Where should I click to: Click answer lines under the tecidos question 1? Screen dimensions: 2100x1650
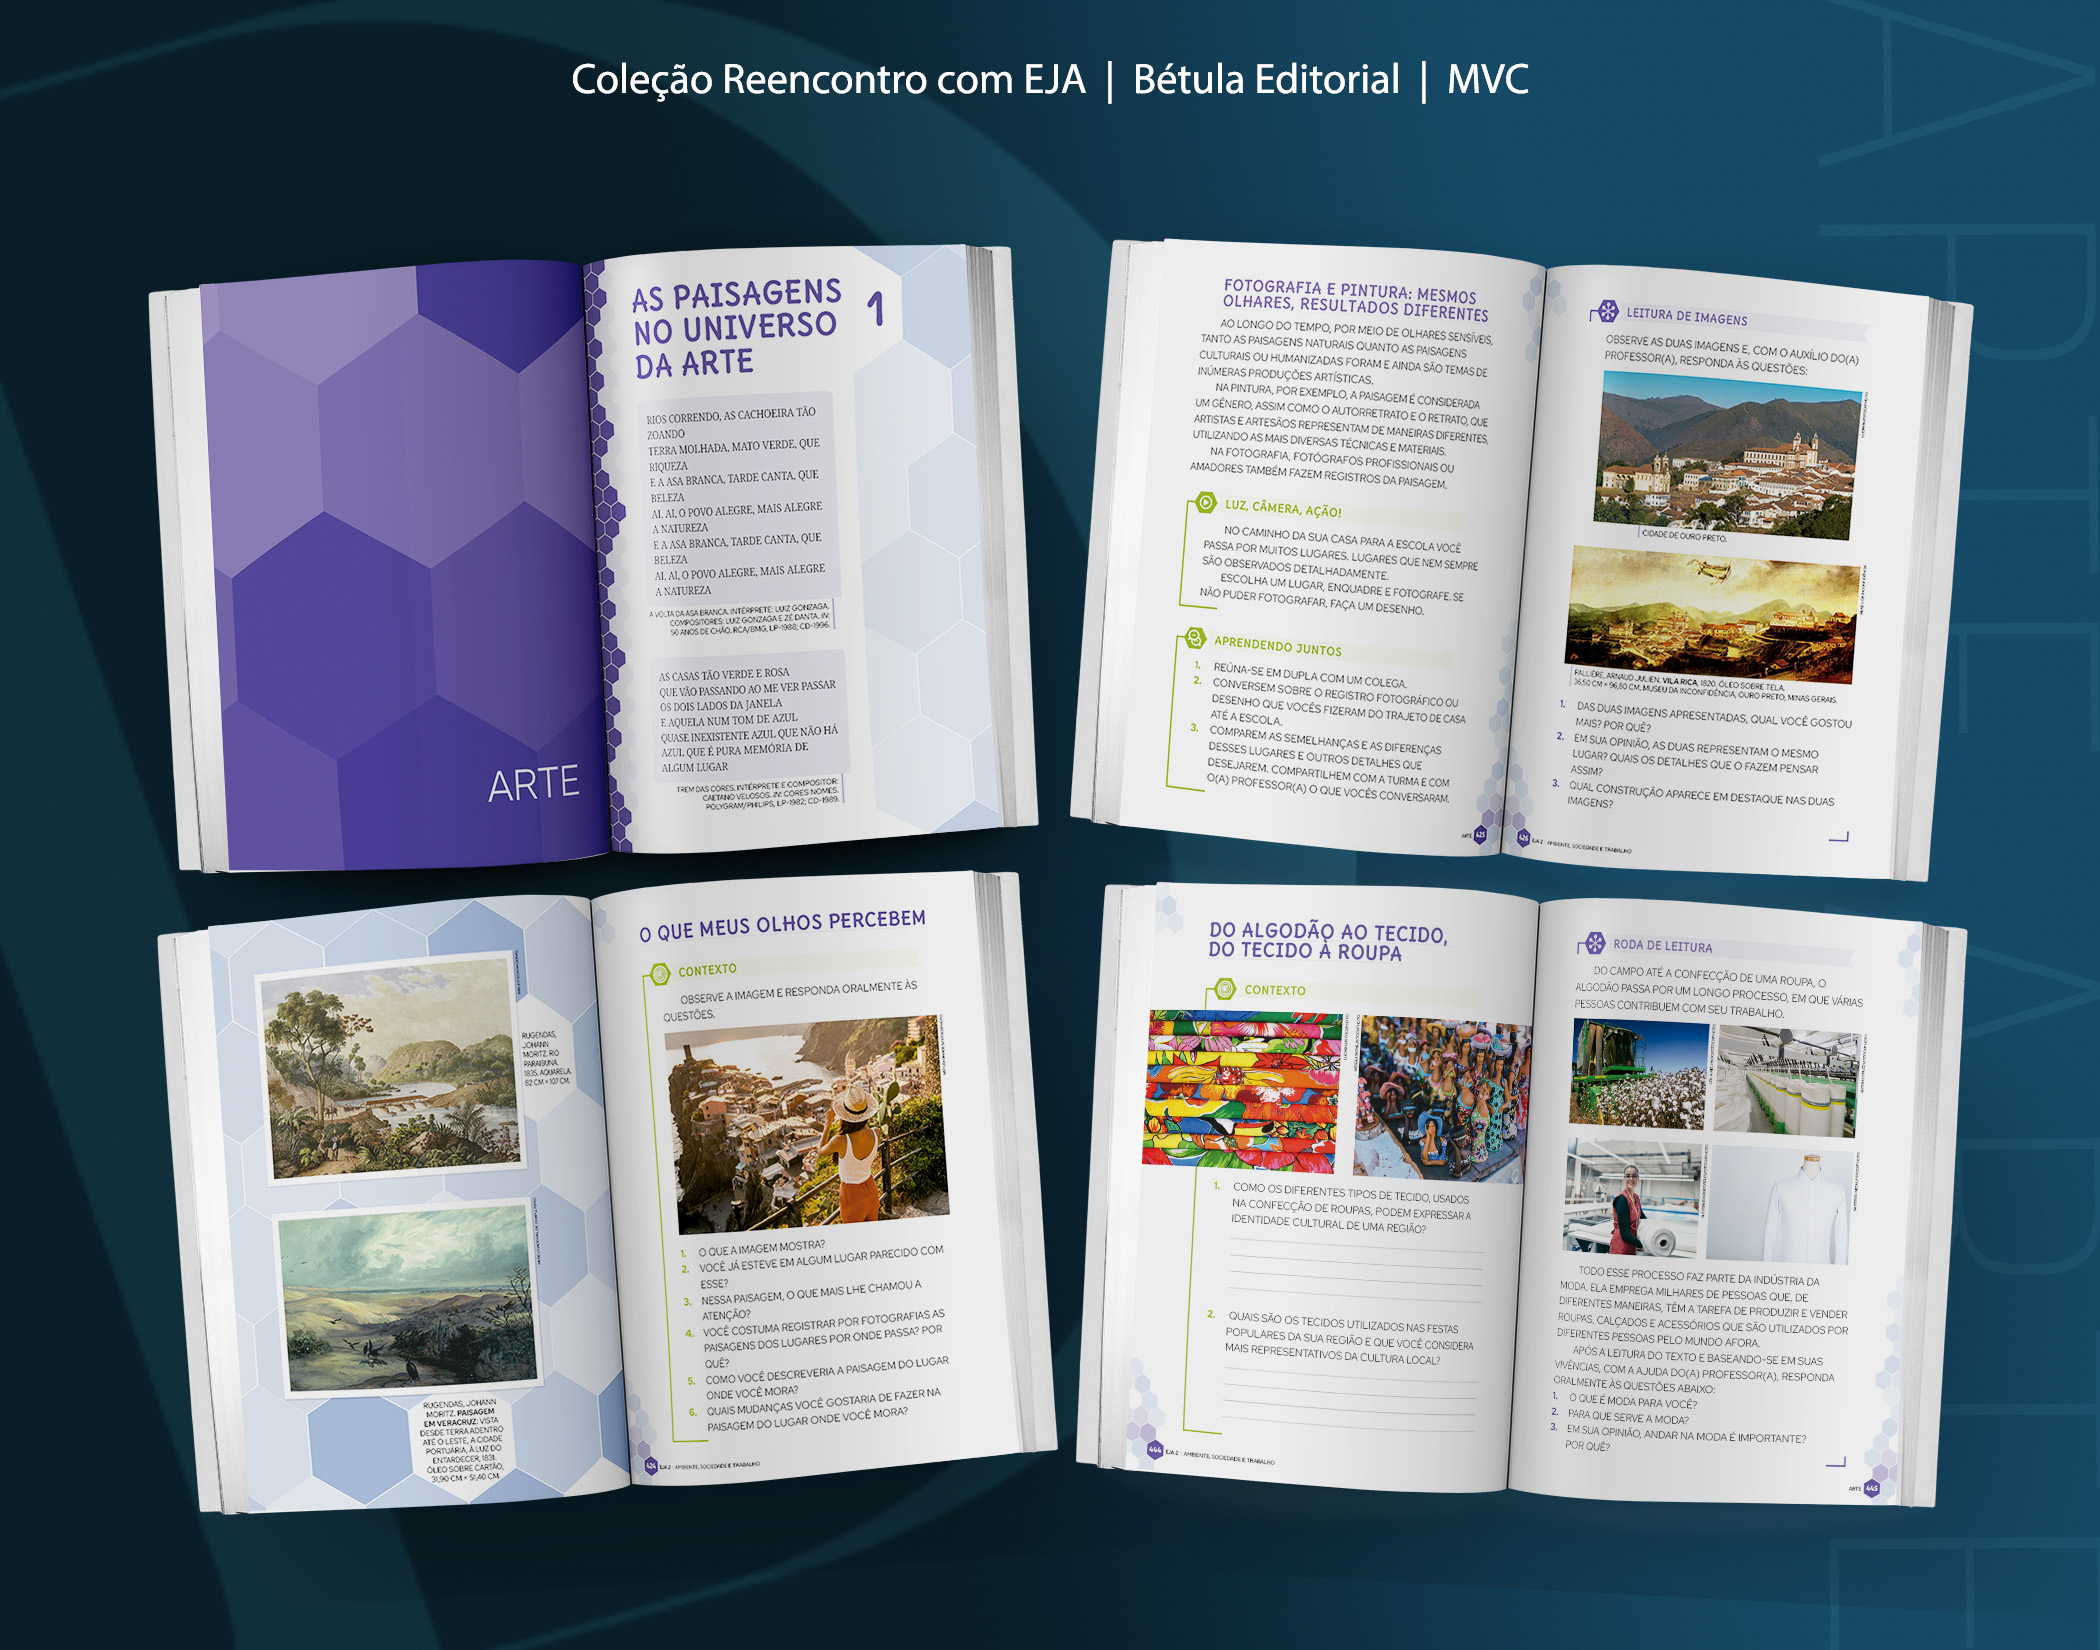(1356, 1270)
